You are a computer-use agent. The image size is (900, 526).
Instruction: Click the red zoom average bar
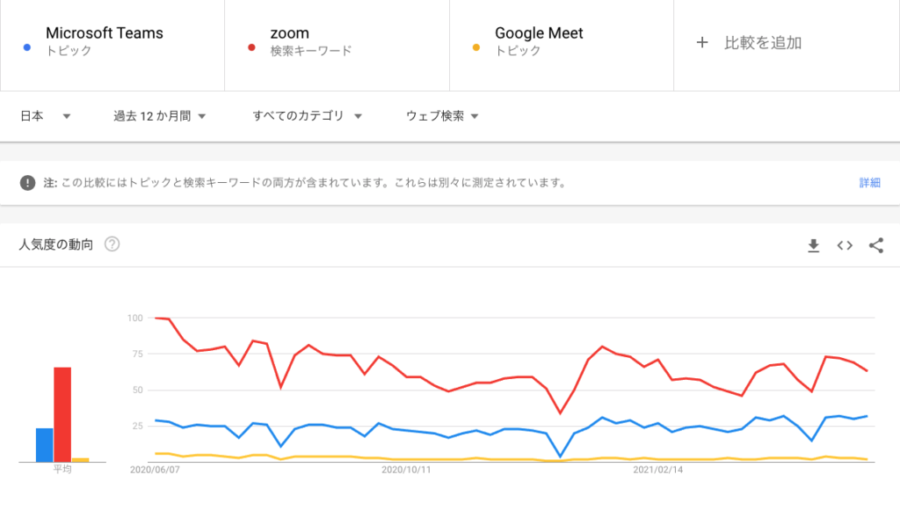click(x=62, y=414)
